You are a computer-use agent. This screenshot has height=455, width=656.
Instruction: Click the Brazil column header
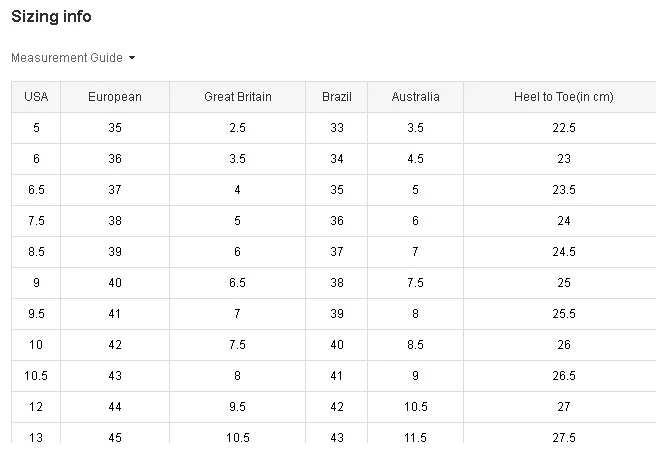click(337, 97)
